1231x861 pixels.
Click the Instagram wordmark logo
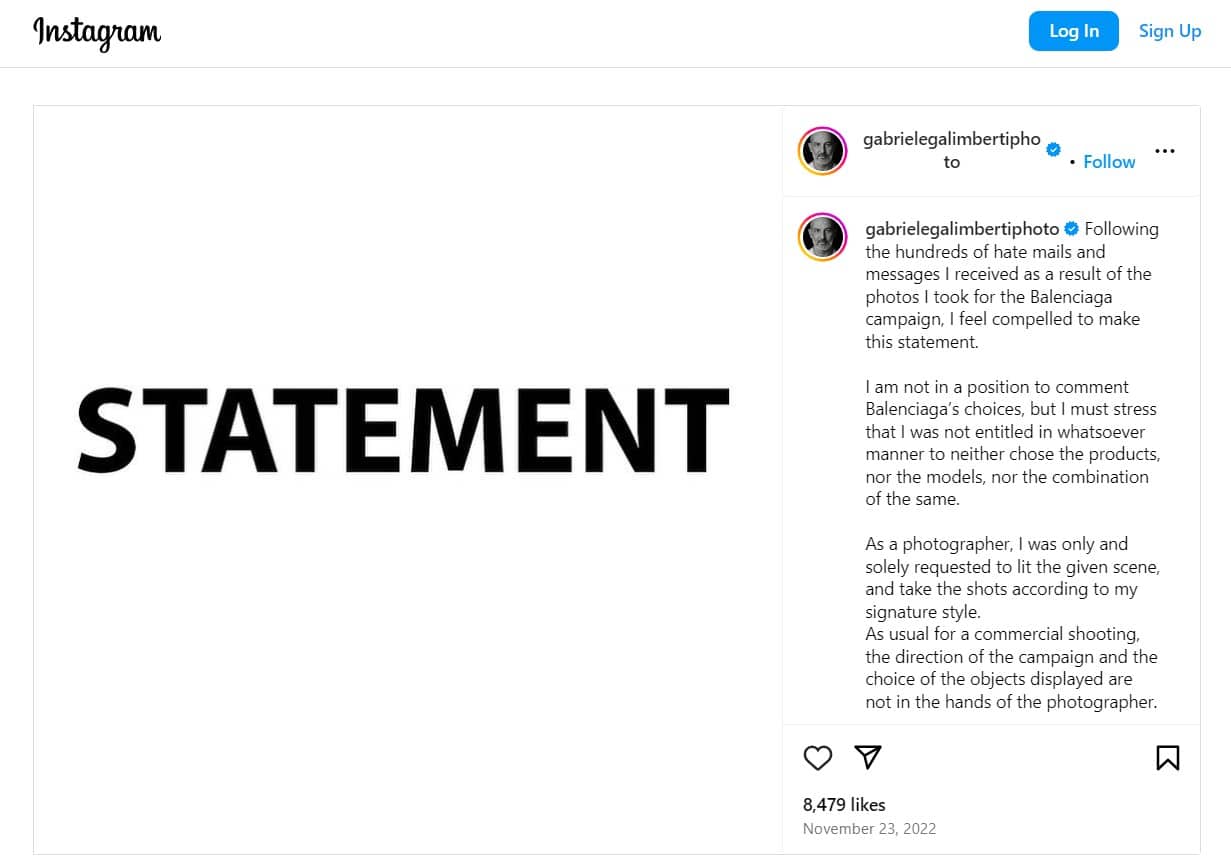click(x=97, y=33)
